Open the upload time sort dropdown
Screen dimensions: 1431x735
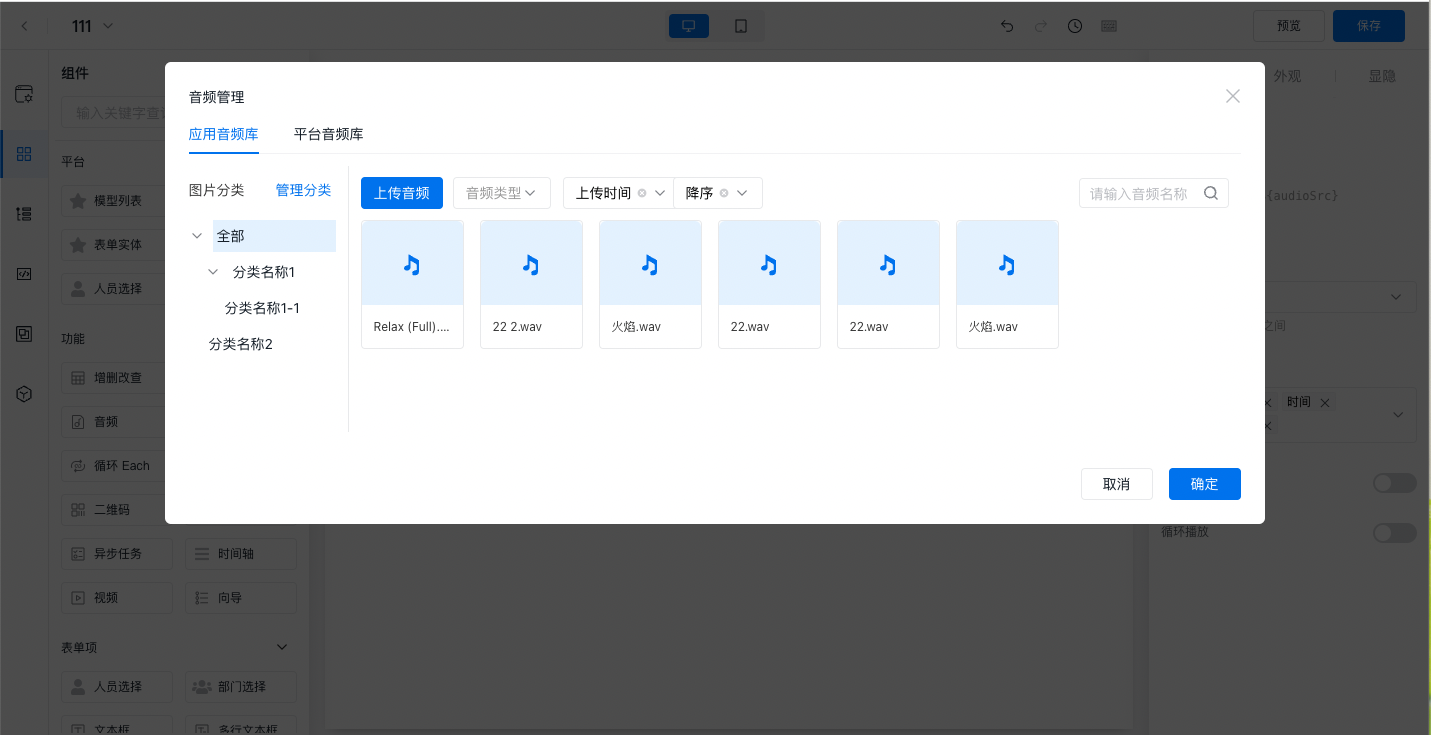(x=660, y=193)
